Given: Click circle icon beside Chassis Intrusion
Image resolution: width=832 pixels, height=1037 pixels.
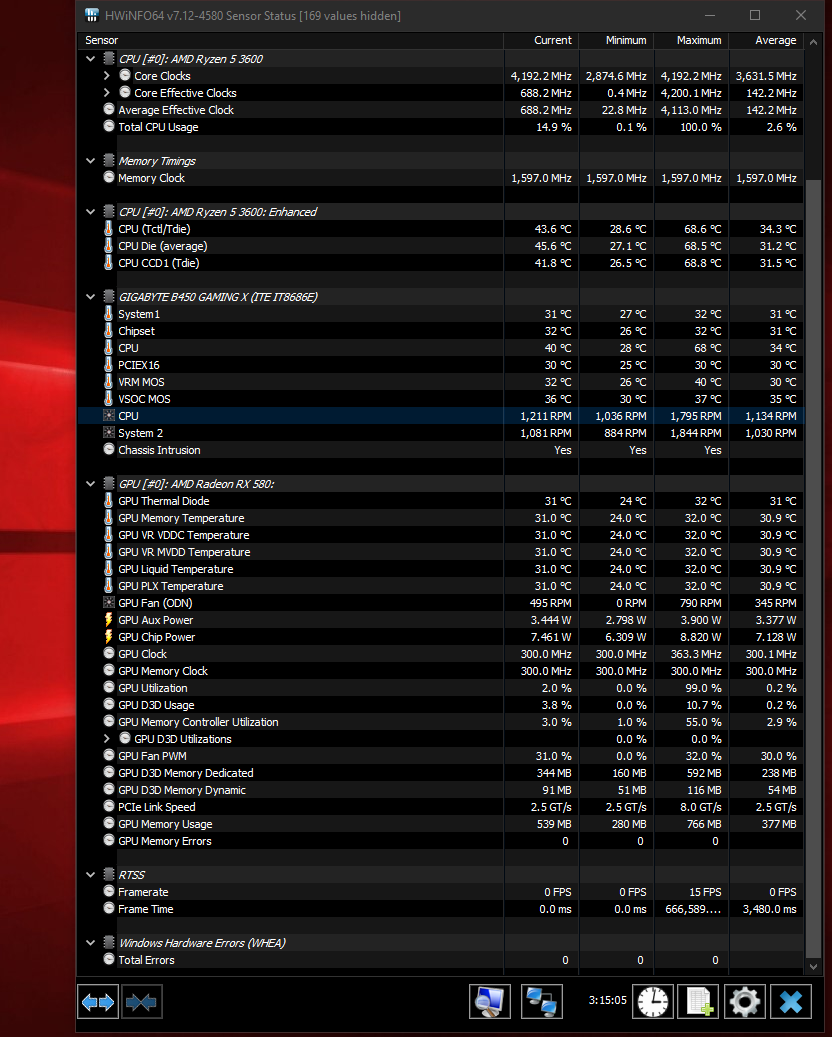Looking at the screenshot, I should pyautogui.click(x=109, y=449).
